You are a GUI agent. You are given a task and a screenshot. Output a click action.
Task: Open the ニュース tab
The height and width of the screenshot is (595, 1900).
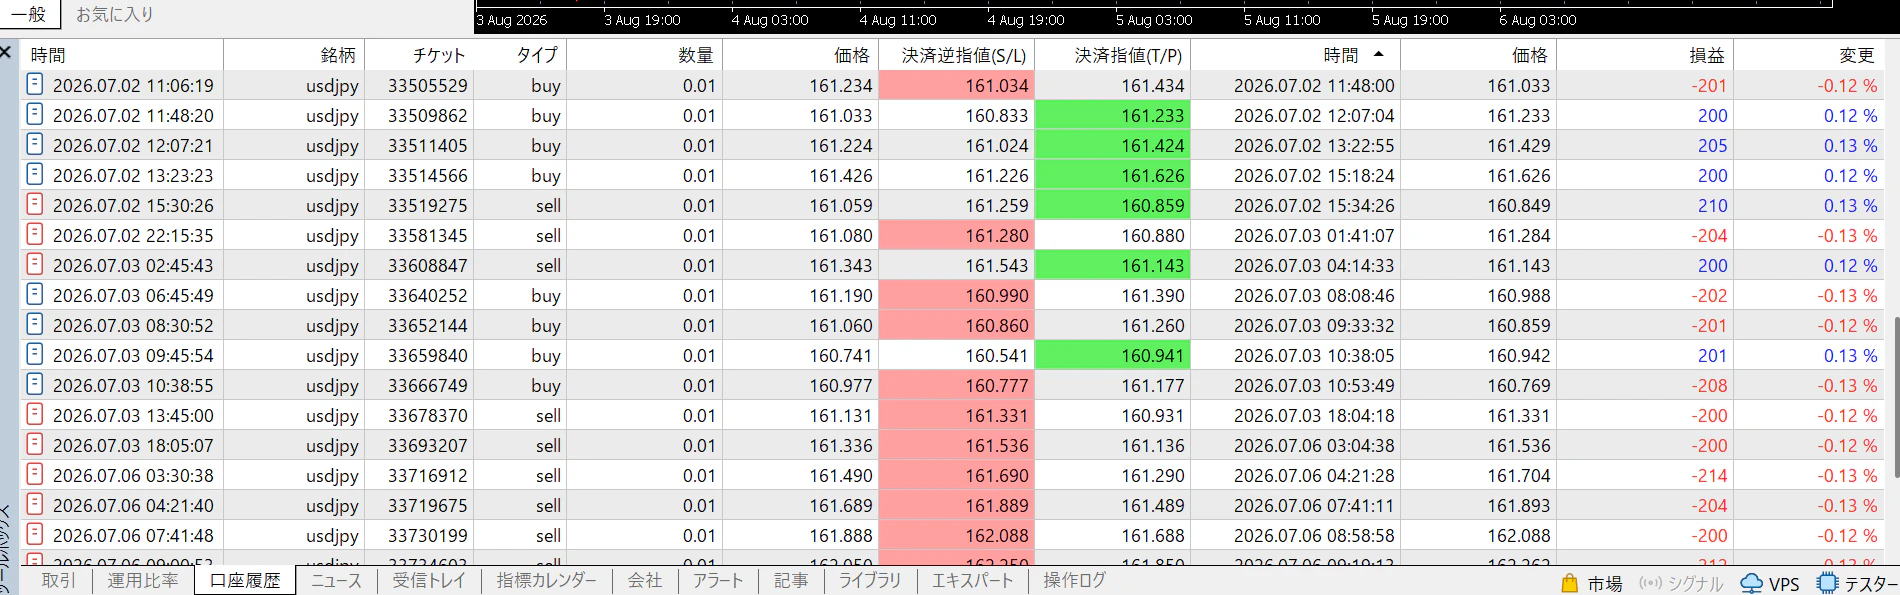tap(336, 581)
